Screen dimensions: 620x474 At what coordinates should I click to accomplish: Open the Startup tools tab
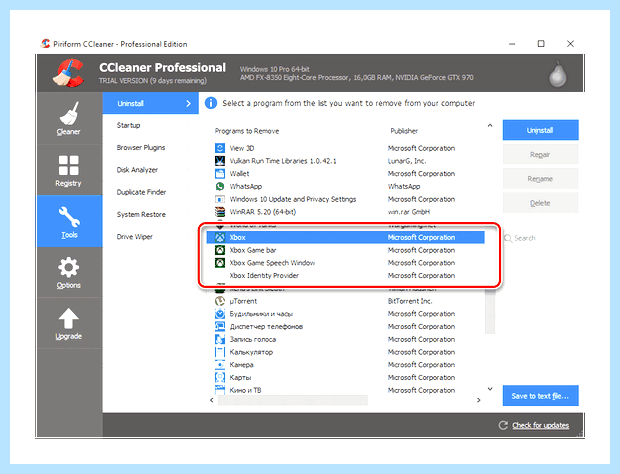pyautogui.click(x=151, y=125)
